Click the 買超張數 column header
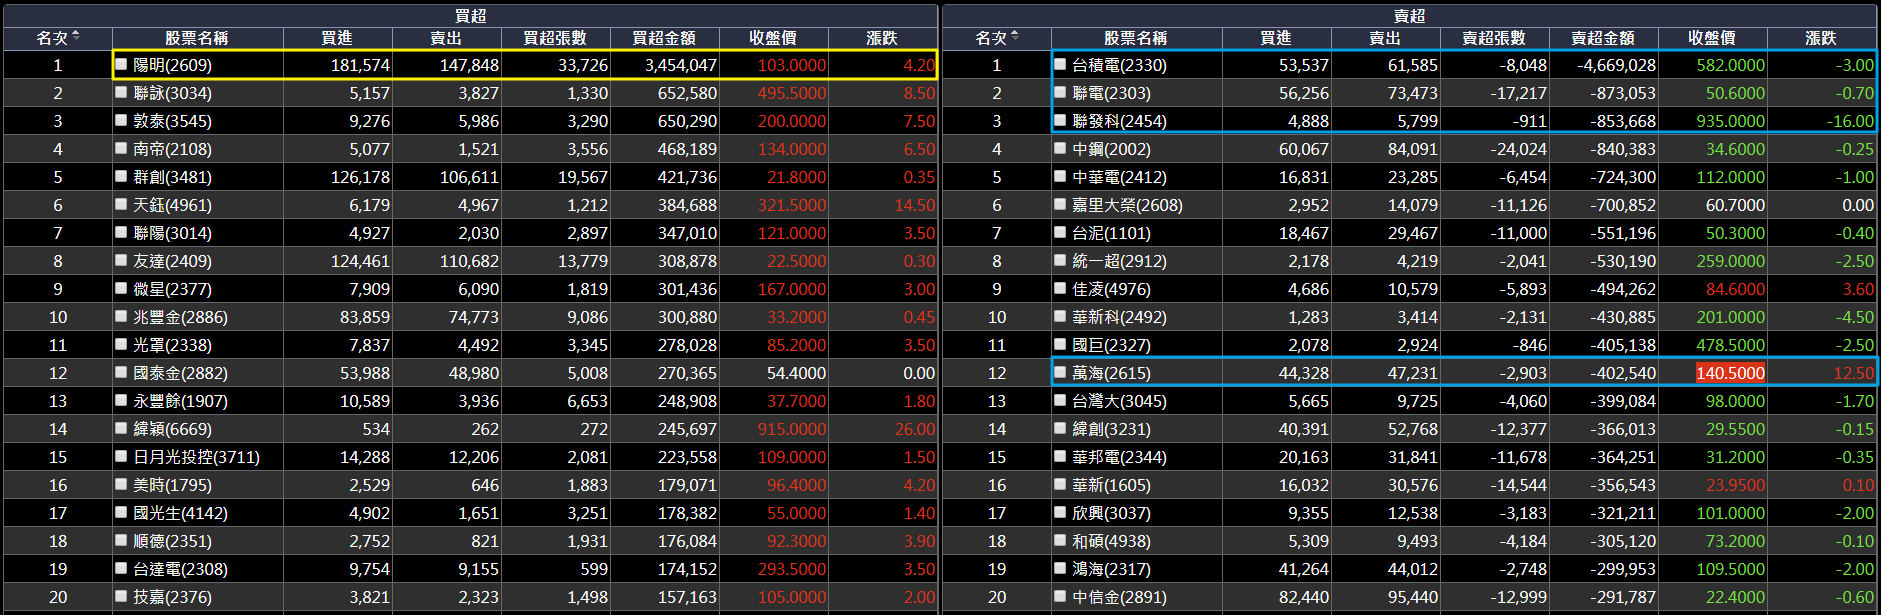Screen dimensions: 1881x615 tap(555, 38)
